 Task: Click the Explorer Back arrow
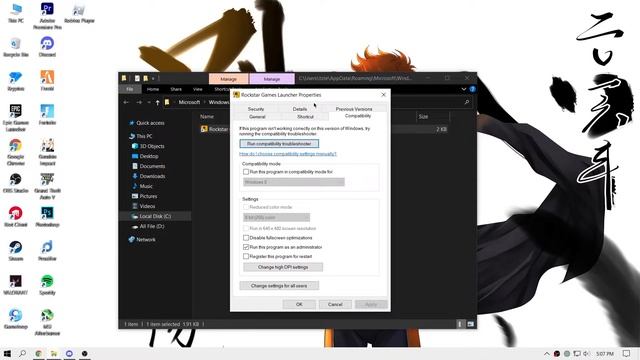click(126, 102)
